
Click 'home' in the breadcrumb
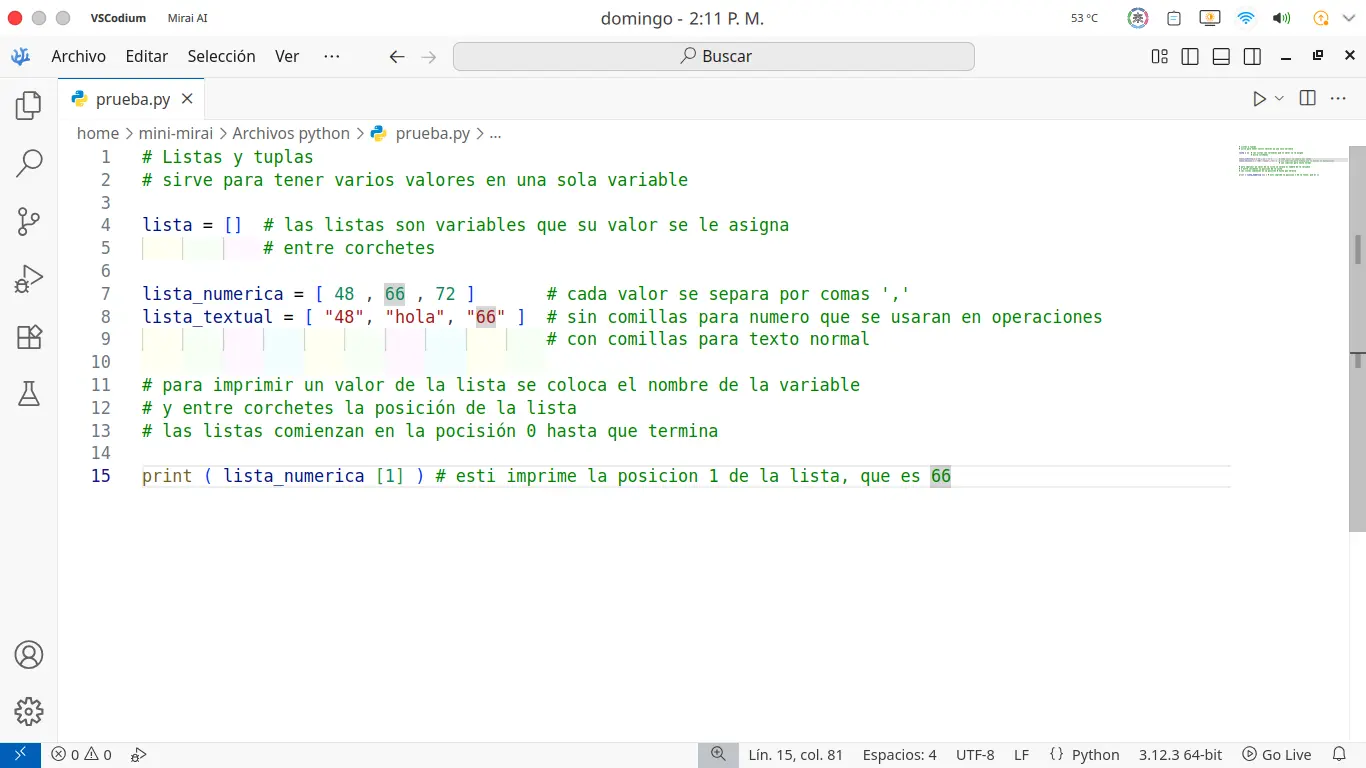point(98,133)
